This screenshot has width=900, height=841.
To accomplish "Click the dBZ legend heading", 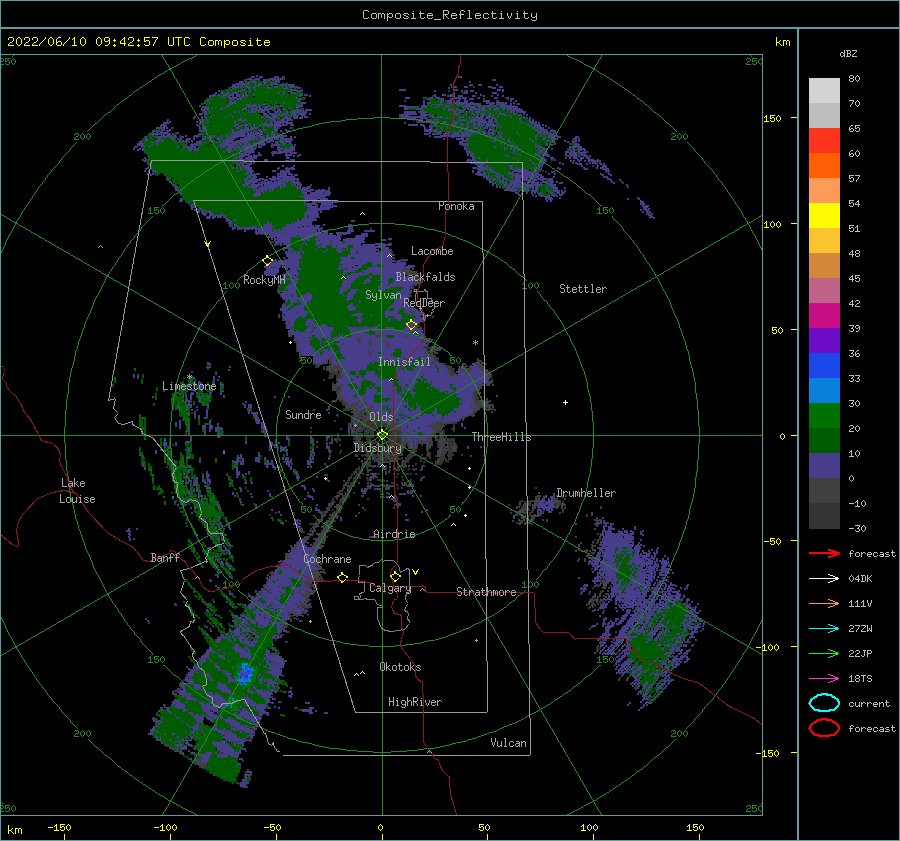I will [x=848, y=54].
